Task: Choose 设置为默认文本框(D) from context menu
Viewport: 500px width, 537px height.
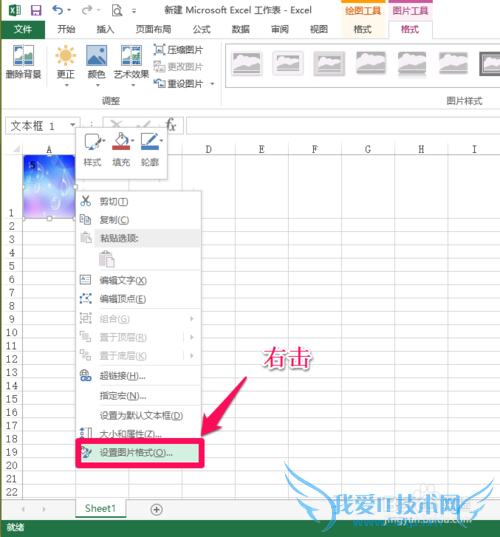Action: 138,415
